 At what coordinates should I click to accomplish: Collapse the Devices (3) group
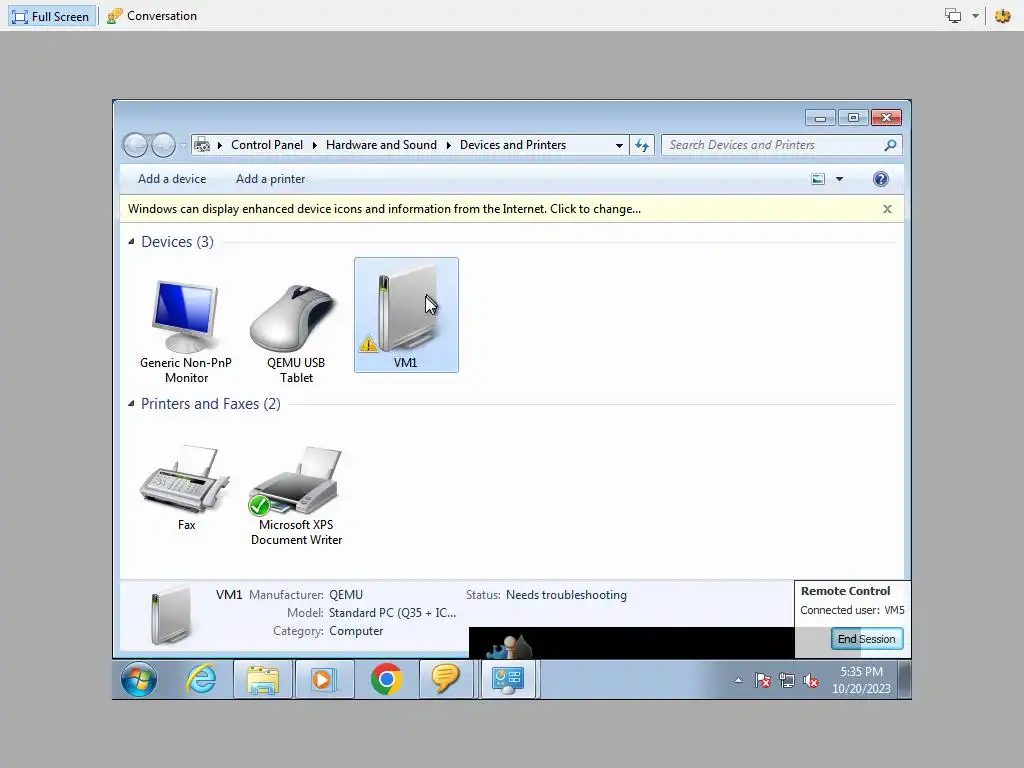[131, 242]
